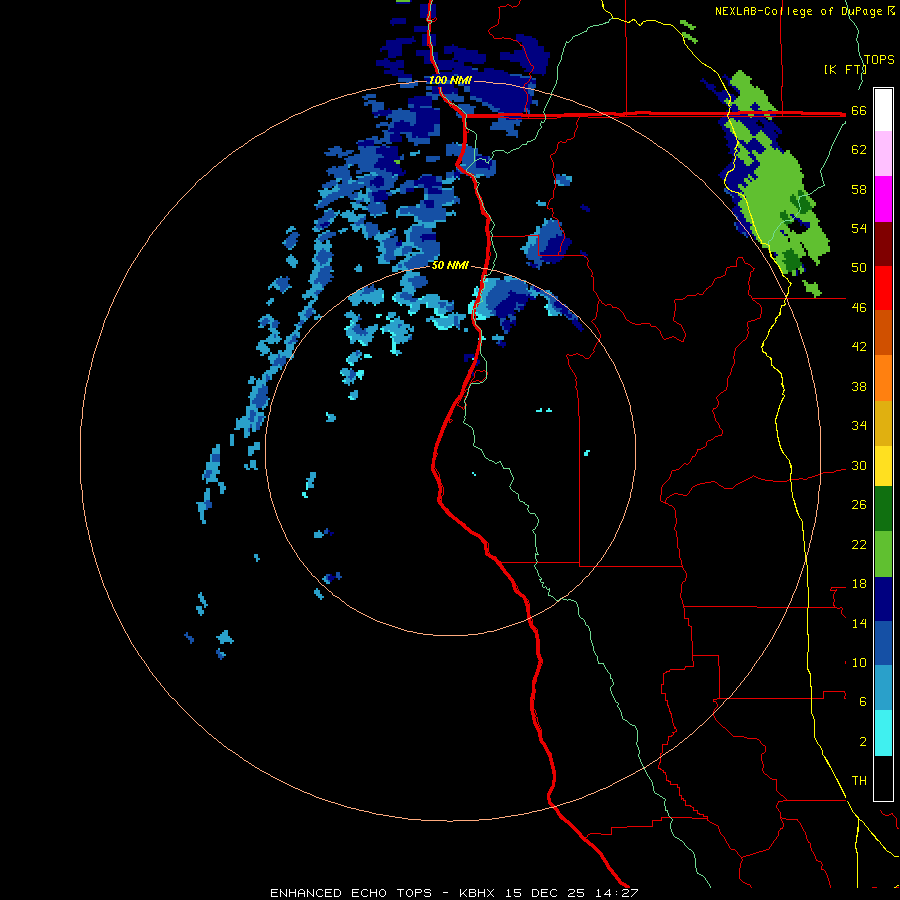Image resolution: width=900 pixels, height=900 pixels.
Task: Pick the cyan legend swatch
Action: [x=883, y=732]
